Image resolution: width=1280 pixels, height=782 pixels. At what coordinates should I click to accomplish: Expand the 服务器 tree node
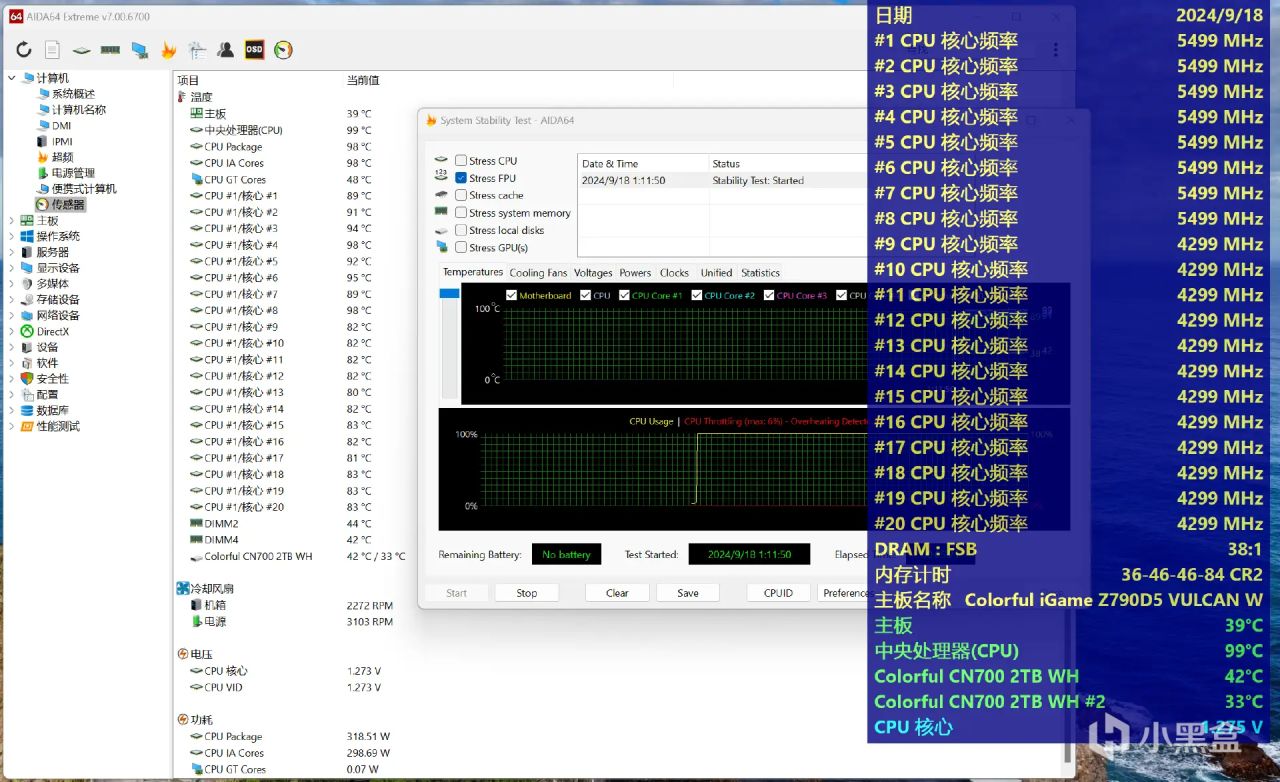[x=12, y=252]
